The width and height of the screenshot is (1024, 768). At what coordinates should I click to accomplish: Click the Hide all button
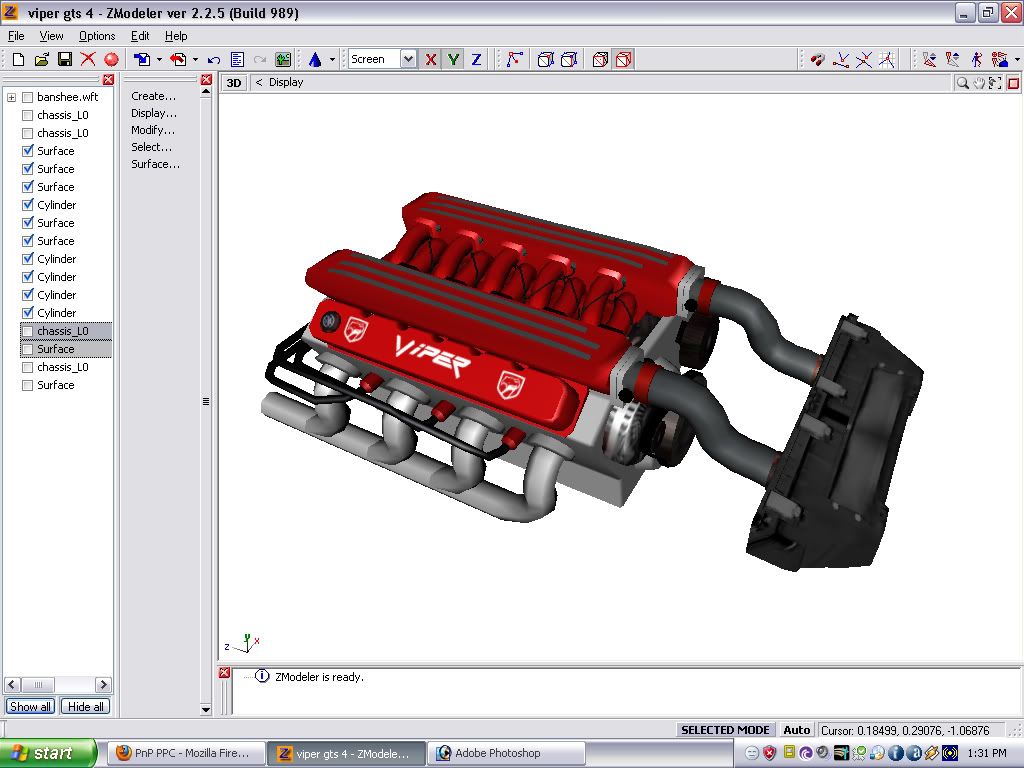pyautogui.click(x=85, y=707)
